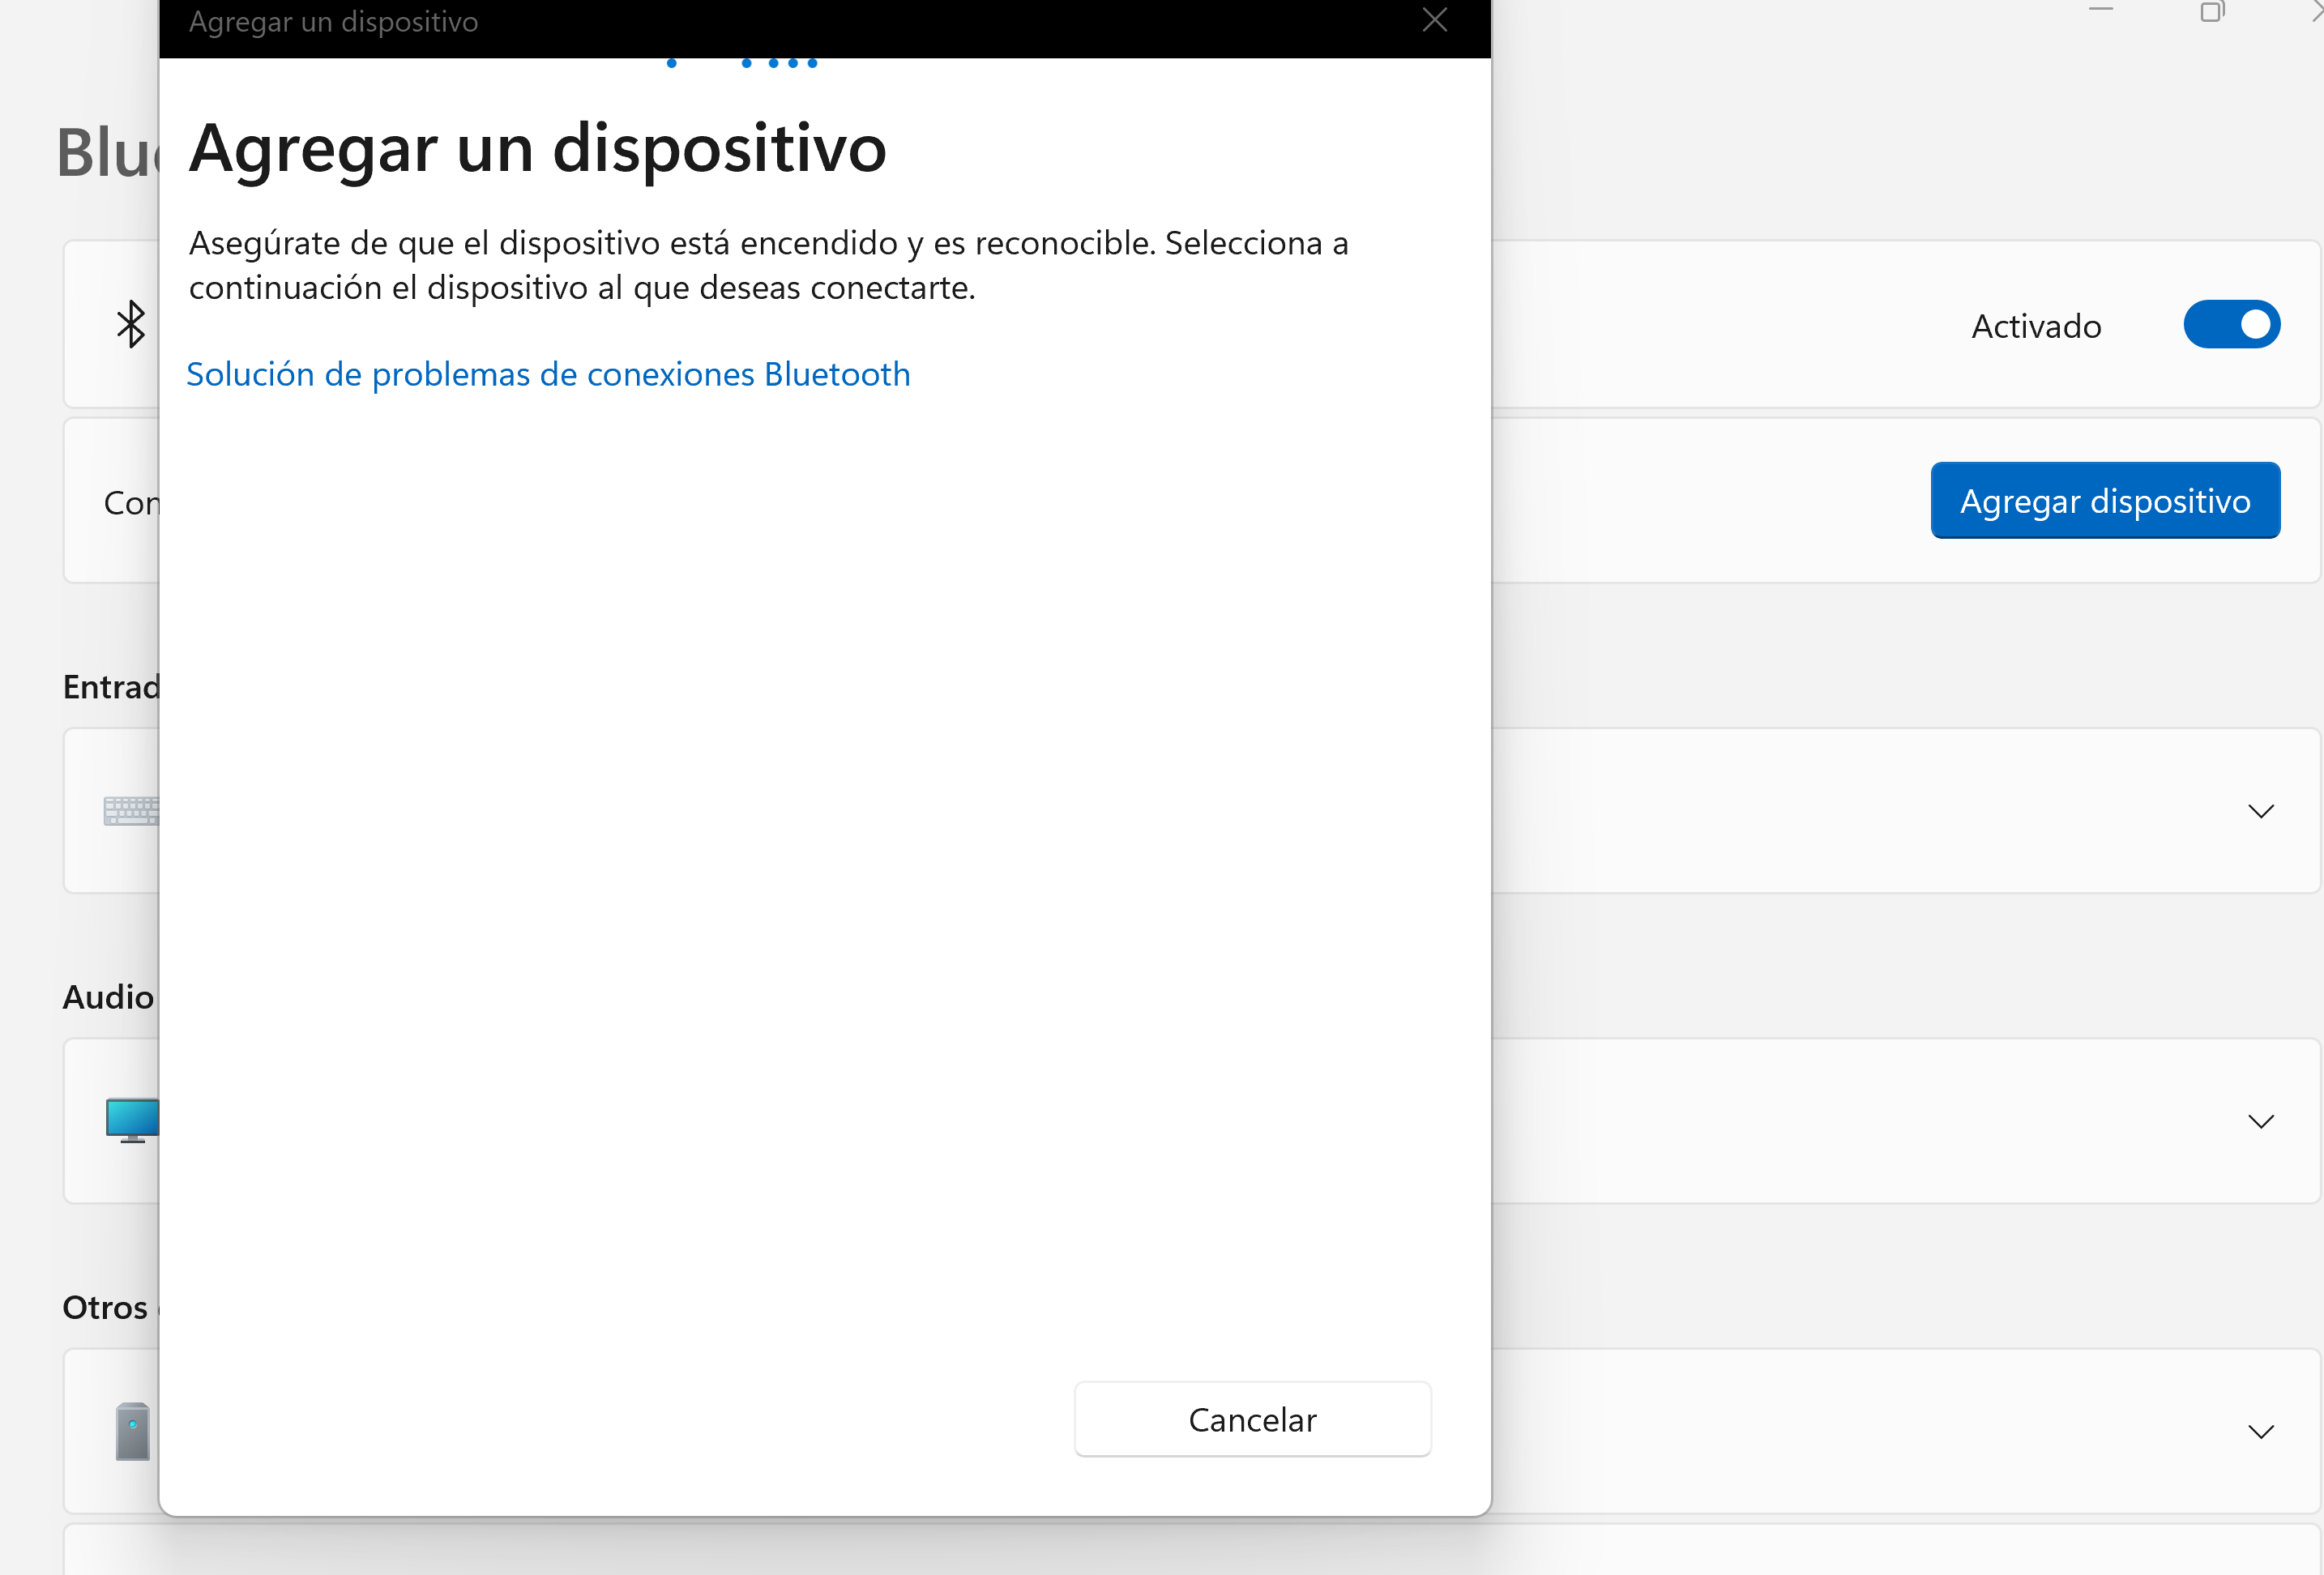Click the monitor icon under Audio
The image size is (2324, 1575).
click(x=132, y=1120)
